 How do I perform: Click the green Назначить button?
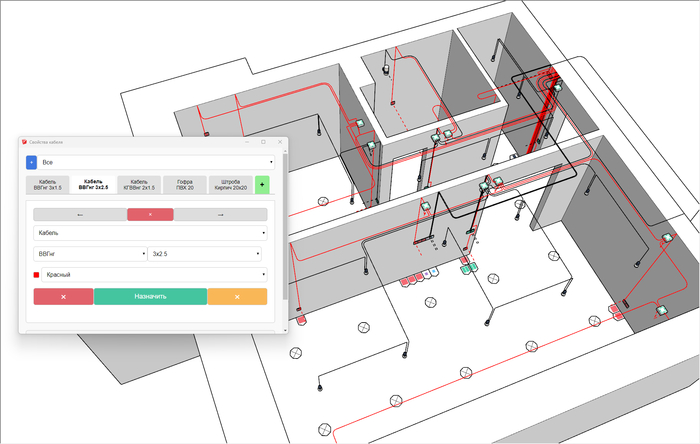150,297
